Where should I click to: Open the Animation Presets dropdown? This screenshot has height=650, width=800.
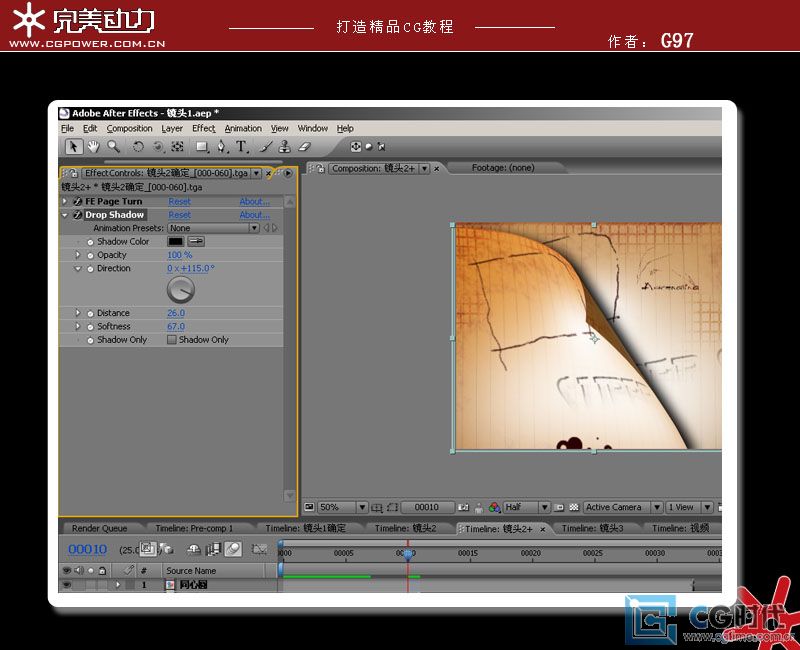tap(213, 228)
